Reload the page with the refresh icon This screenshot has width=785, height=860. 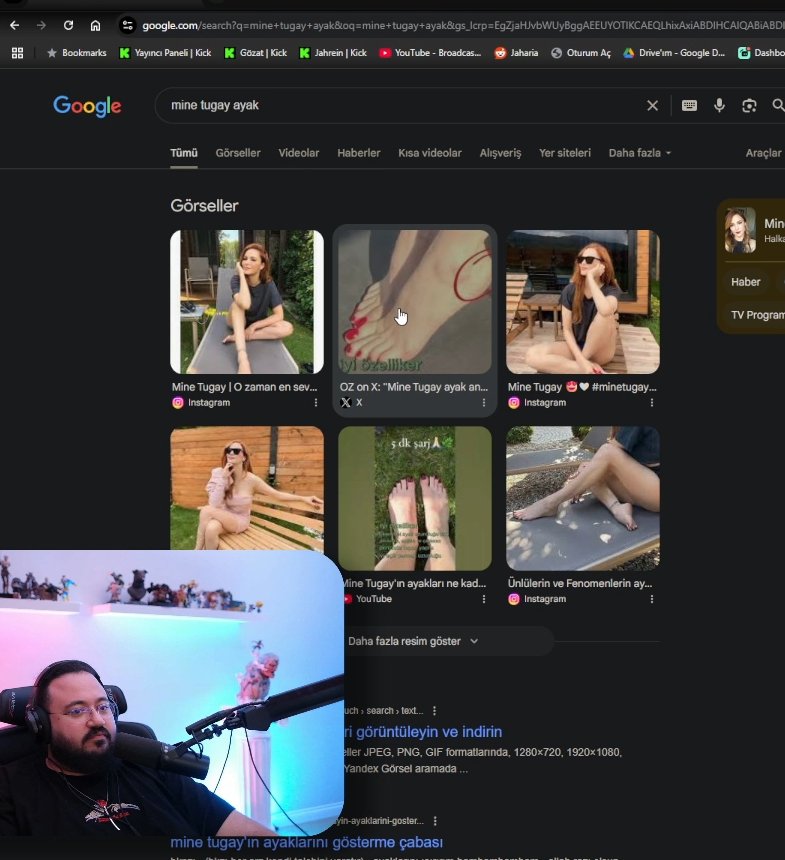tap(68, 25)
